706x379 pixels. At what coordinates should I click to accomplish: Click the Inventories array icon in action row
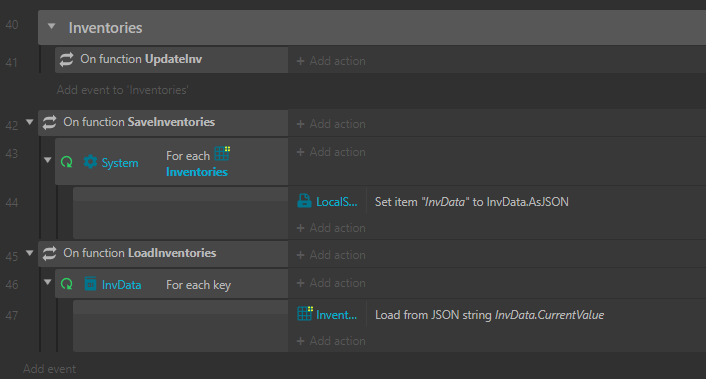coord(305,313)
